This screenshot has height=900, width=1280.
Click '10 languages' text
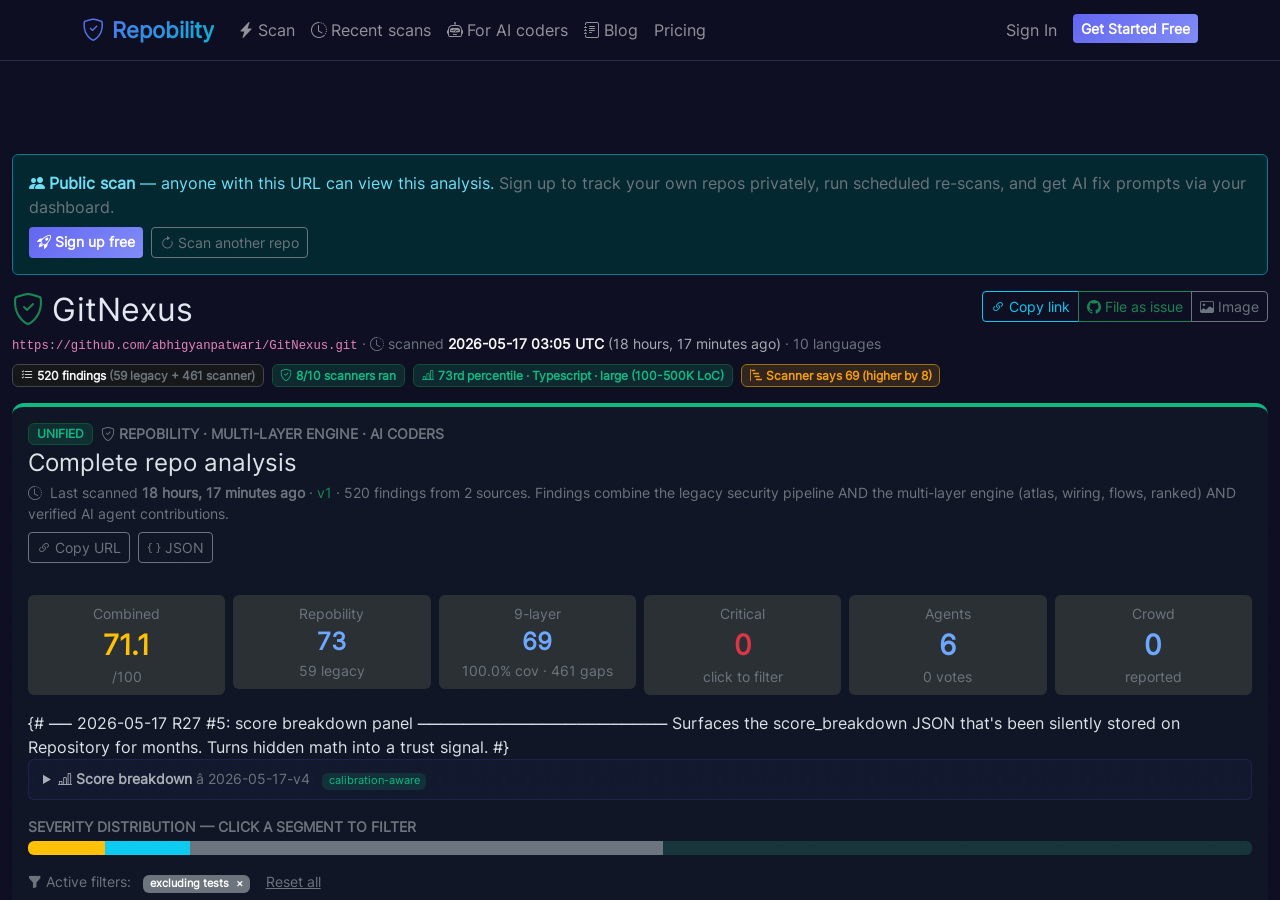837,344
